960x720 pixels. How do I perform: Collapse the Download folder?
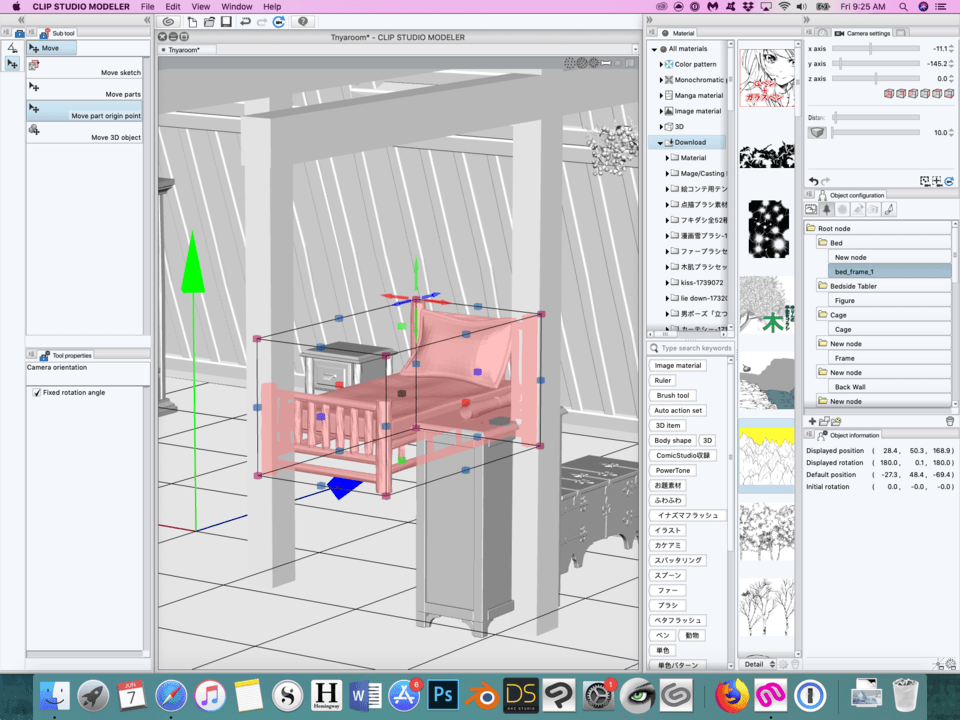[x=660, y=143]
